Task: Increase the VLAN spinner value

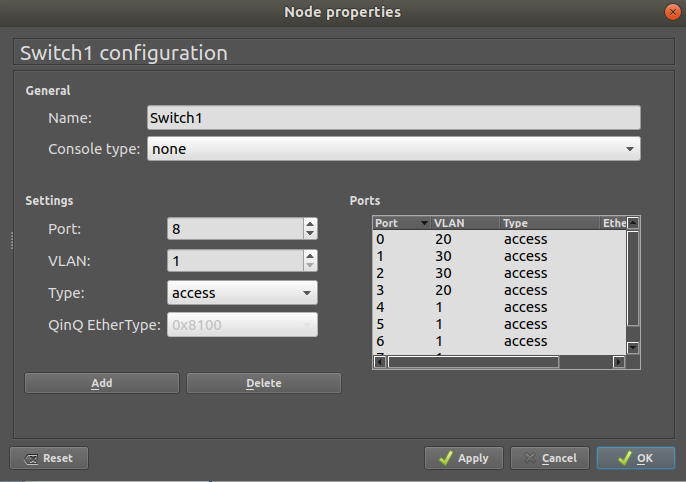Action: coord(310,255)
